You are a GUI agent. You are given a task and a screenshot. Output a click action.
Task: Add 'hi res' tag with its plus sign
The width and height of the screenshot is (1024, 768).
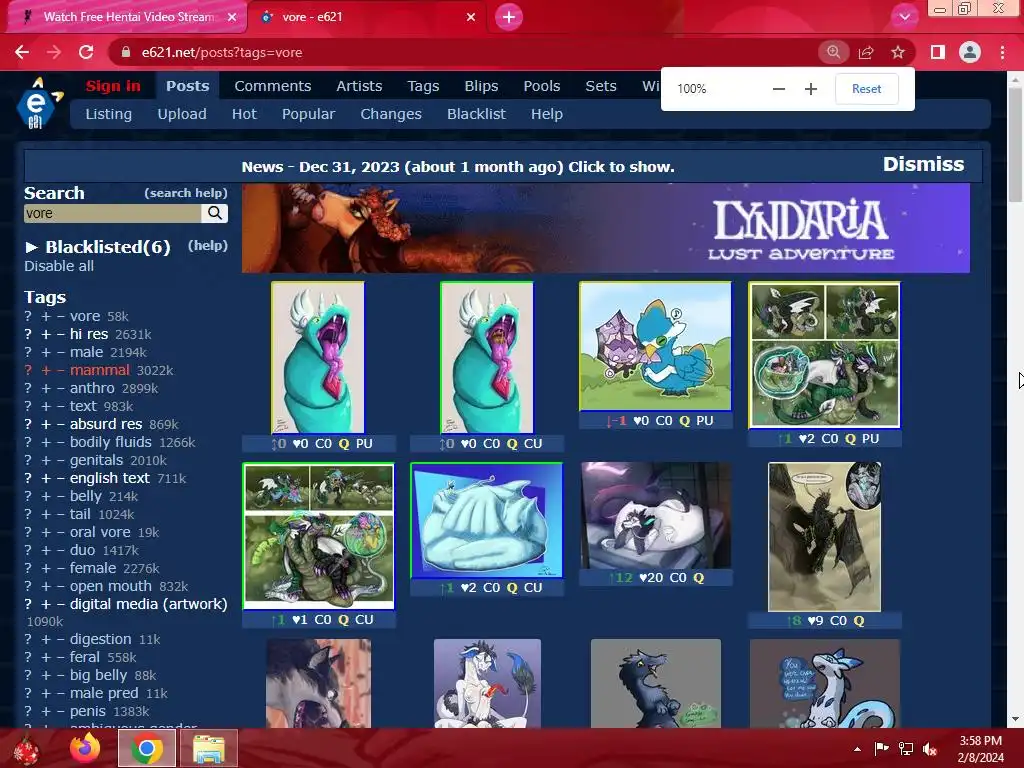pos(46,334)
